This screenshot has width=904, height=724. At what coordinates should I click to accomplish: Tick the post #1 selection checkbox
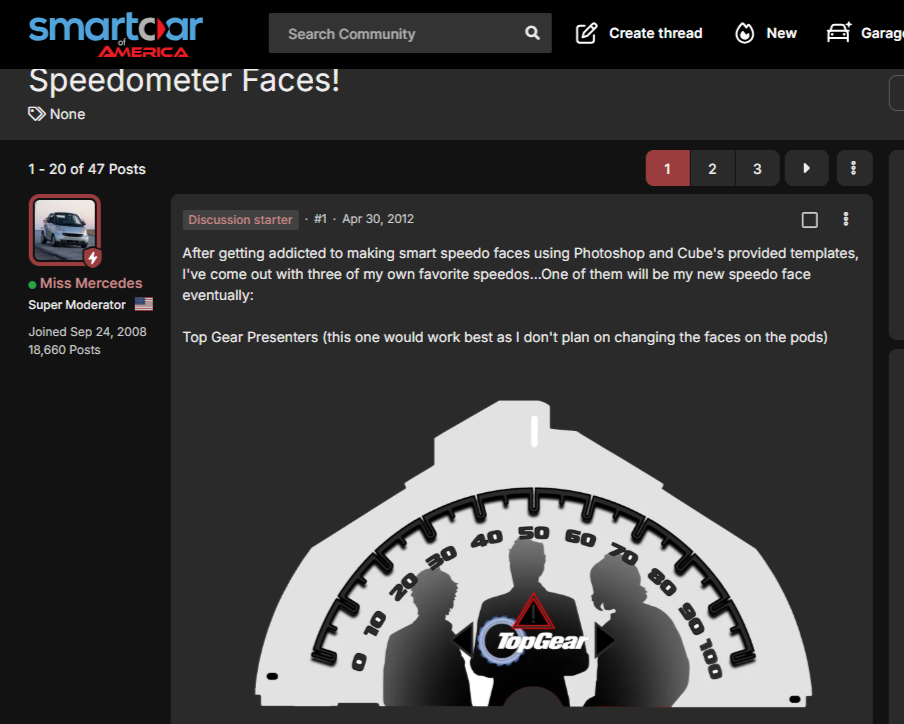[x=810, y=220]
